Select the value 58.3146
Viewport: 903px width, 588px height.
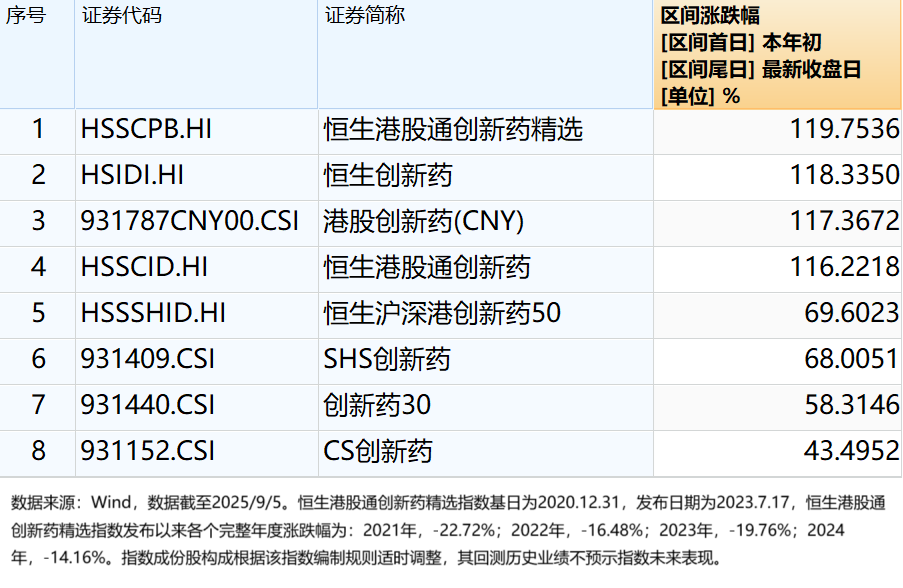[851, 405]
